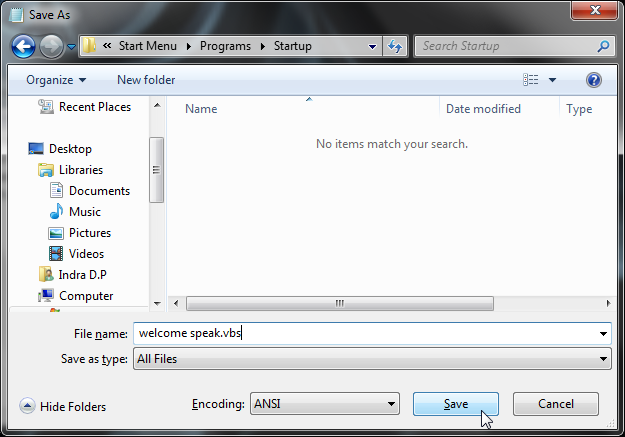
Task: Click the Videos filmstrip icon
Action: coord(56,254)
